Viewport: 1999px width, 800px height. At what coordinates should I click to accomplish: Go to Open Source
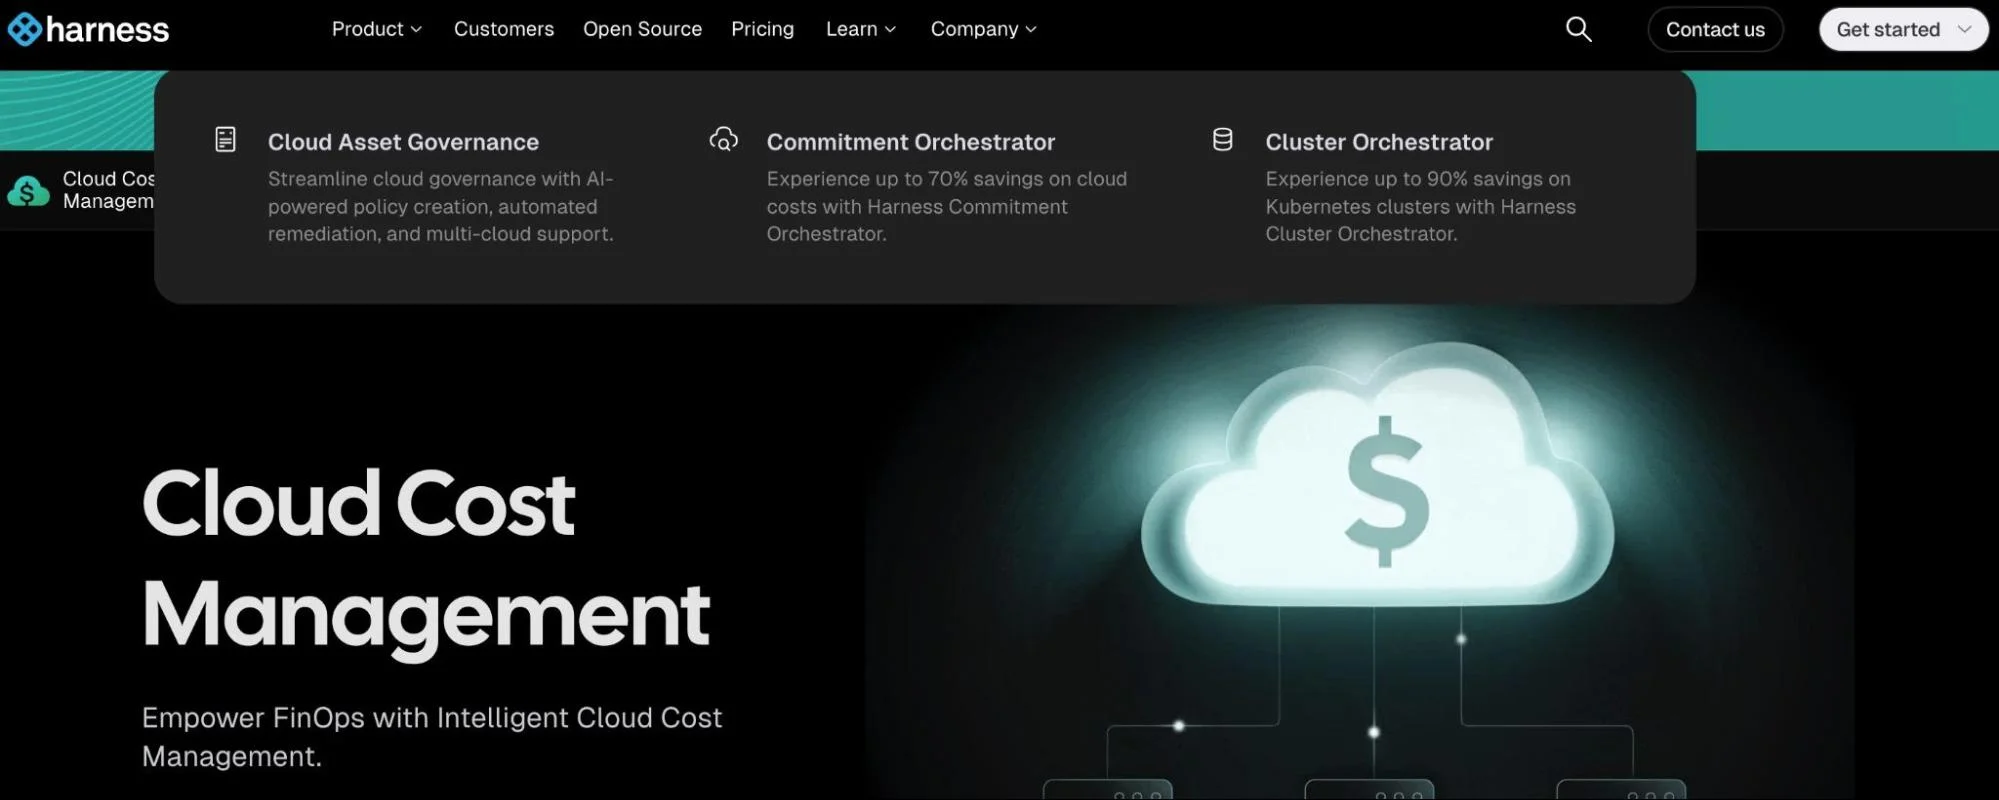click(642, 29)
